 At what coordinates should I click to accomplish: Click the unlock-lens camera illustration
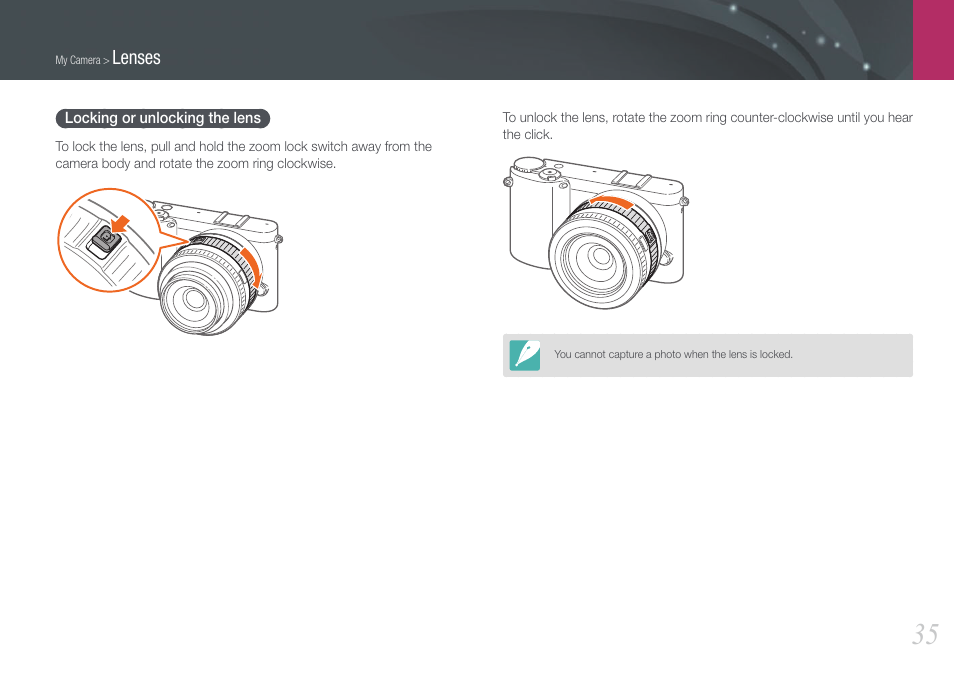(x=596, y=233)
